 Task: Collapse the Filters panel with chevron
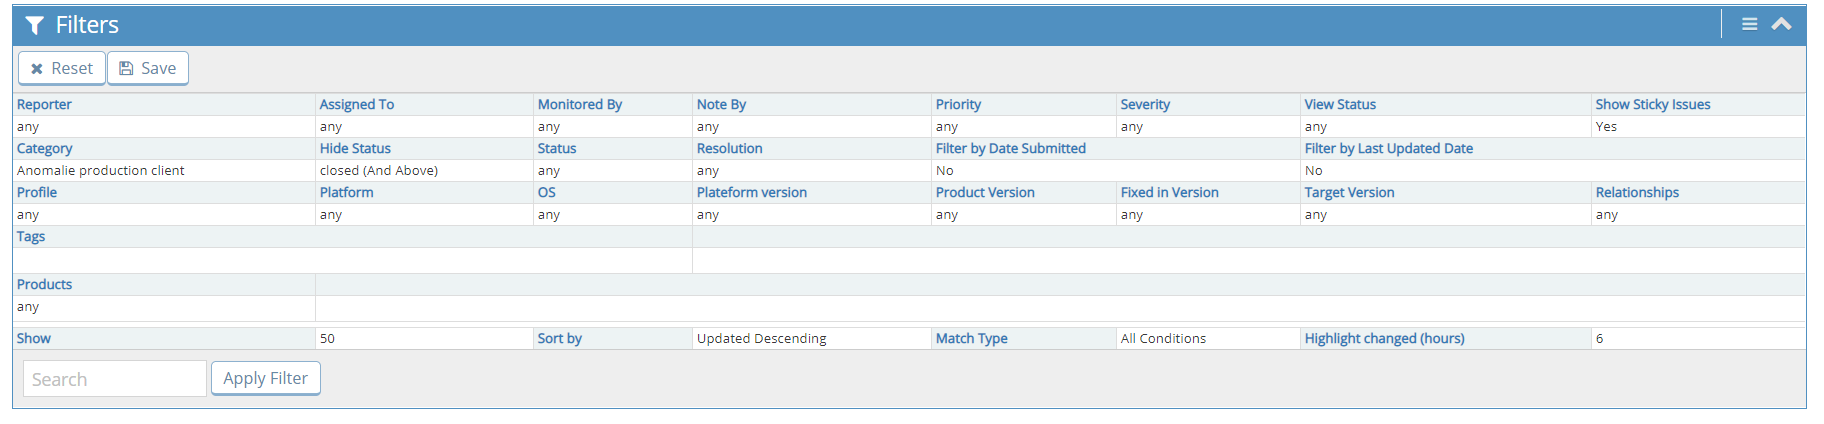point(1781,24)
